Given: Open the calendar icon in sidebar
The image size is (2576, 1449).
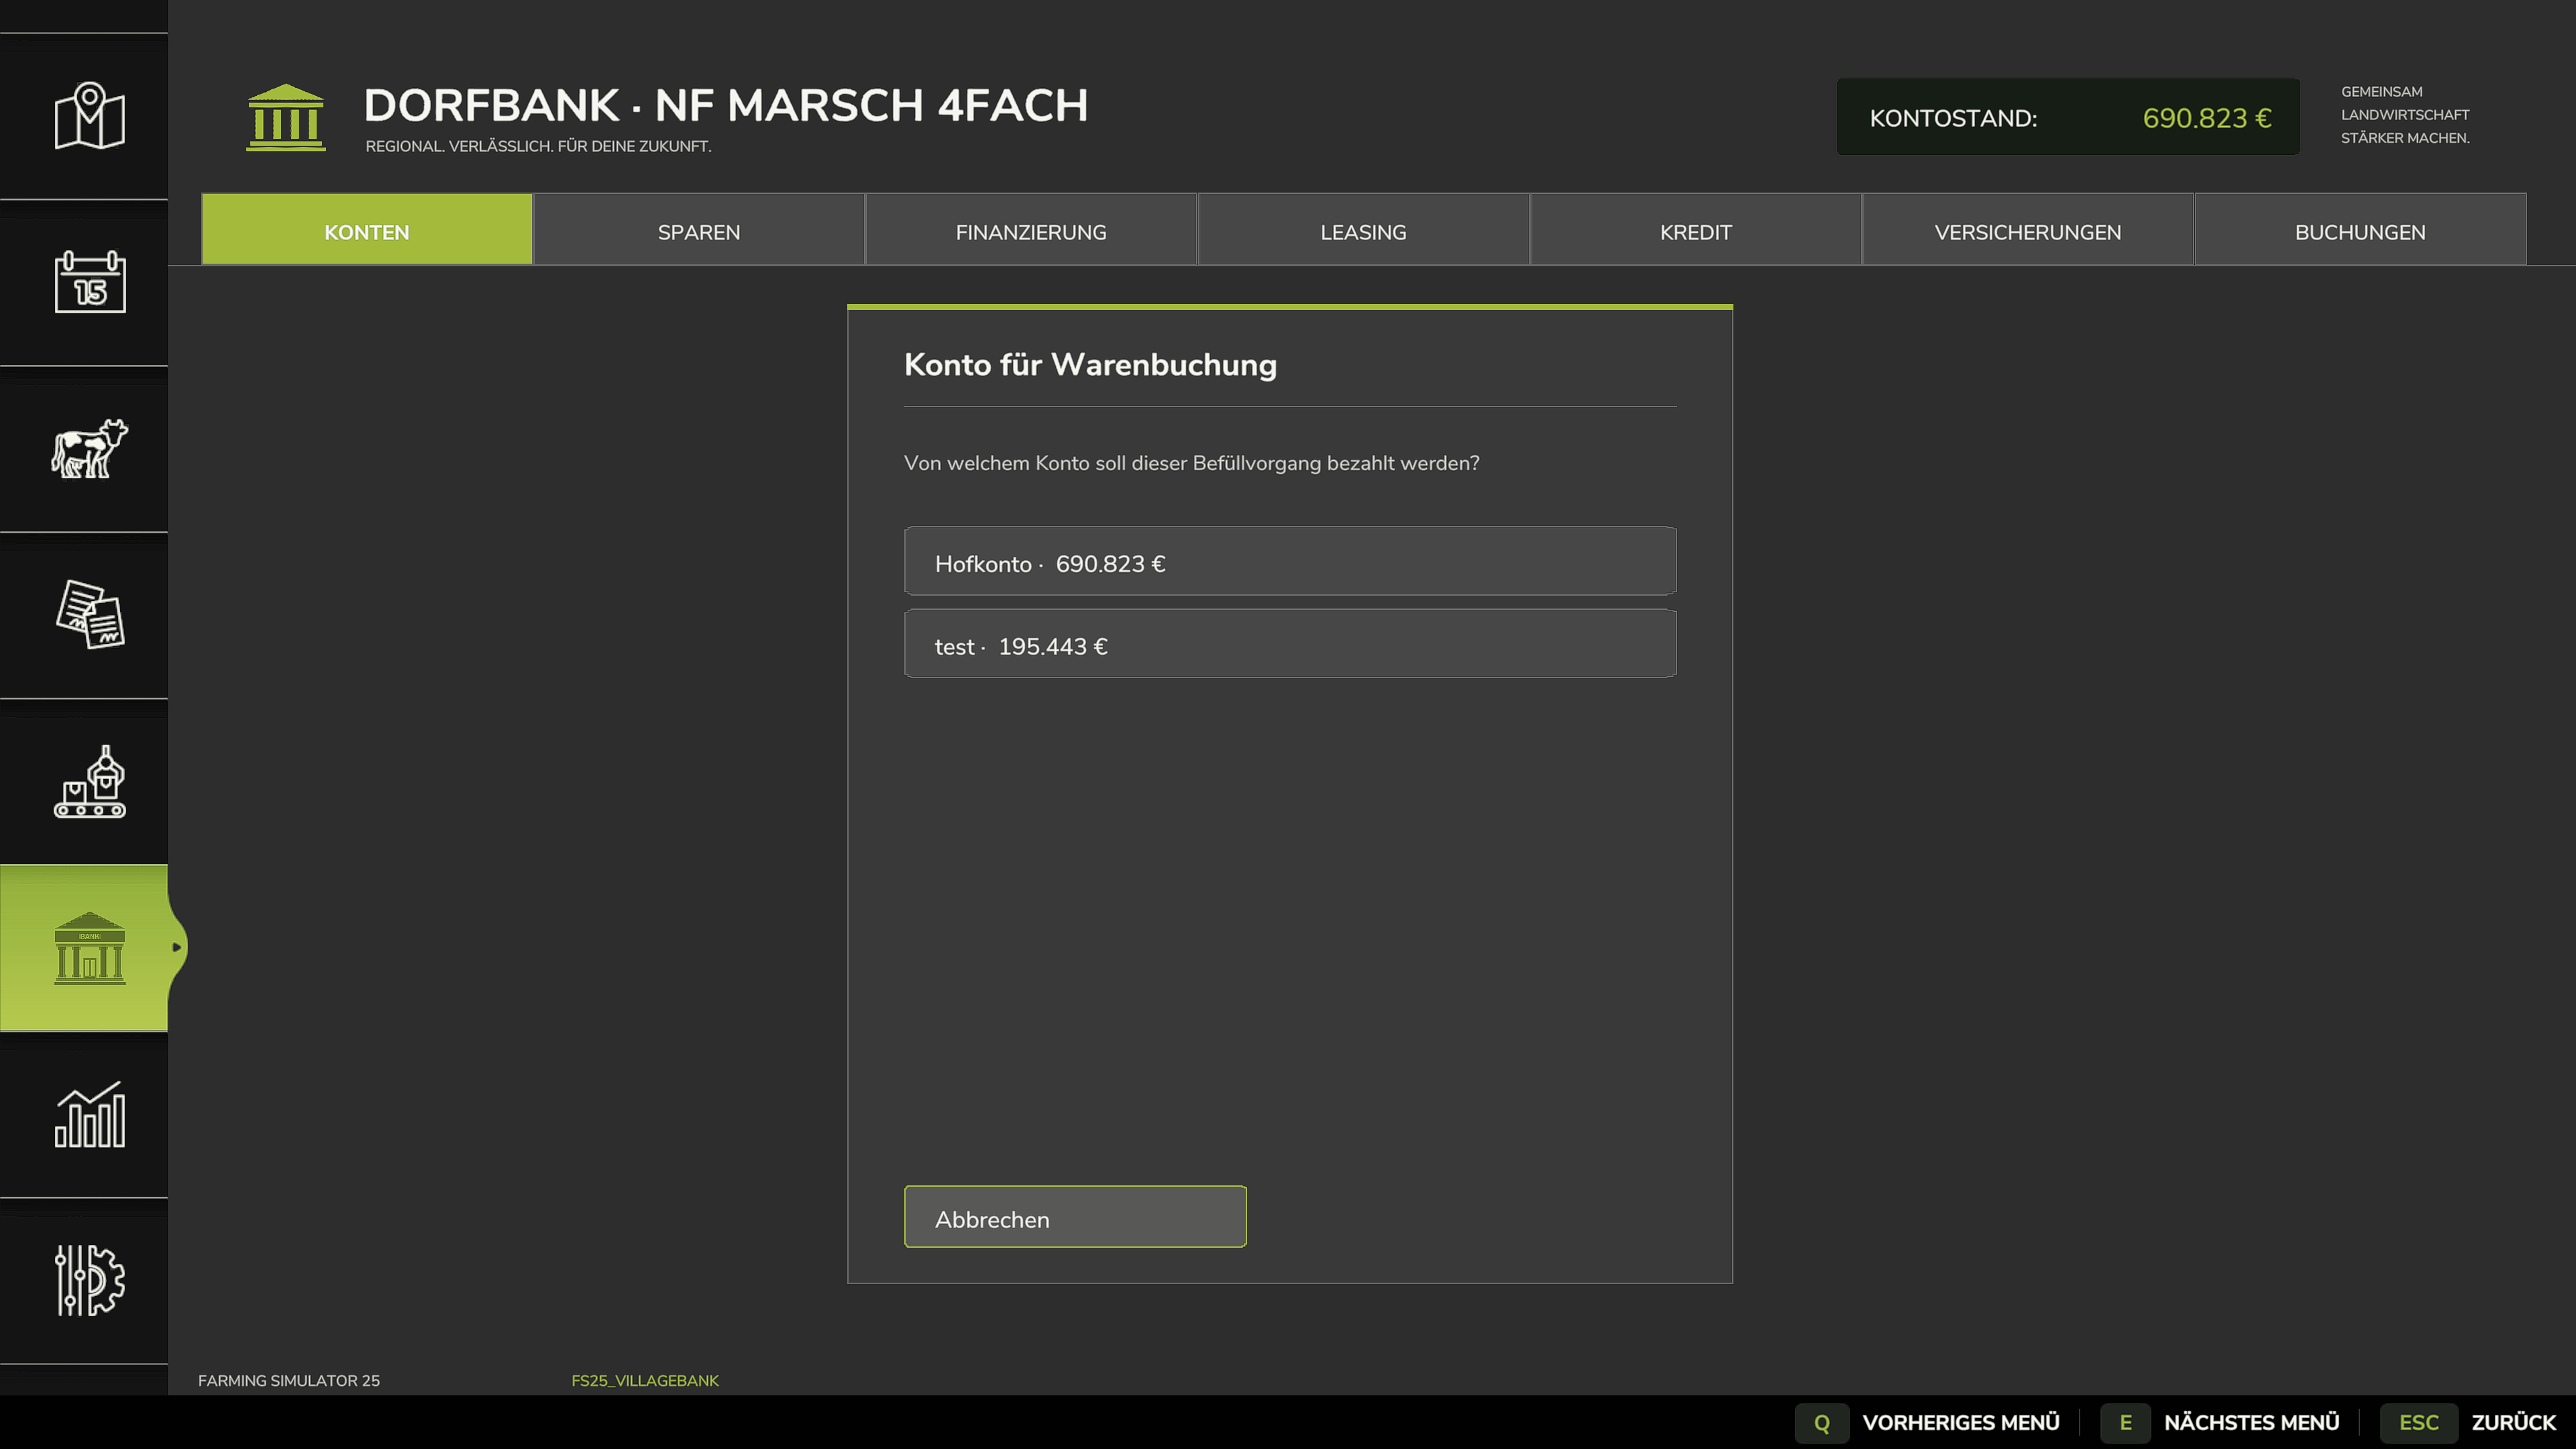Looking at the screenshot, I should tap(89, 282).
